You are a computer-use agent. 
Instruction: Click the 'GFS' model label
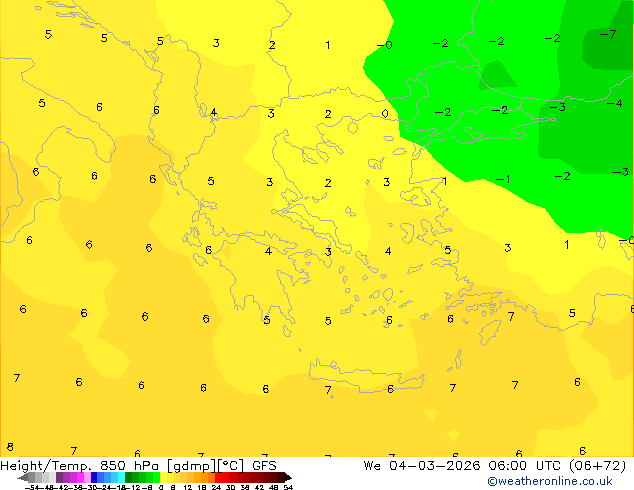pyautogui.click(x=264, y=466)
